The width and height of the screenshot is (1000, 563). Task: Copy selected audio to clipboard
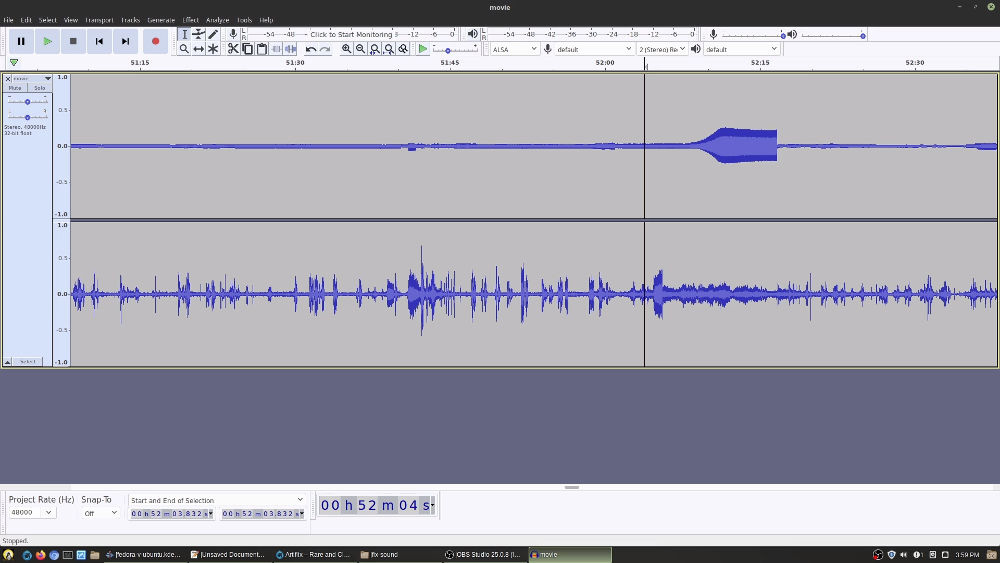coord(247,49)
